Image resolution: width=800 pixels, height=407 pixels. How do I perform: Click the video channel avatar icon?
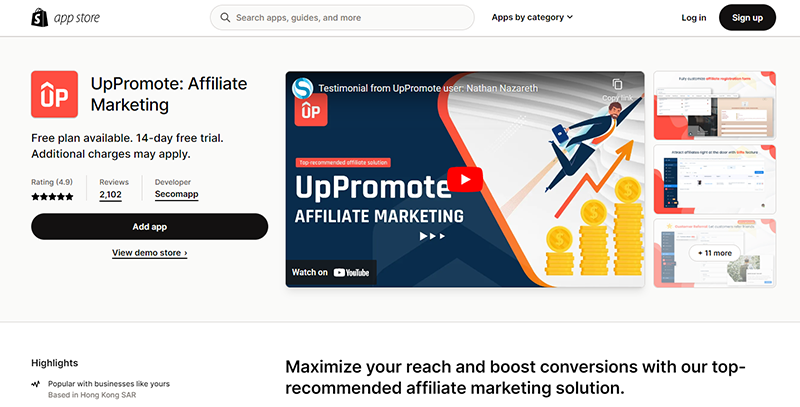pos(303,88)
